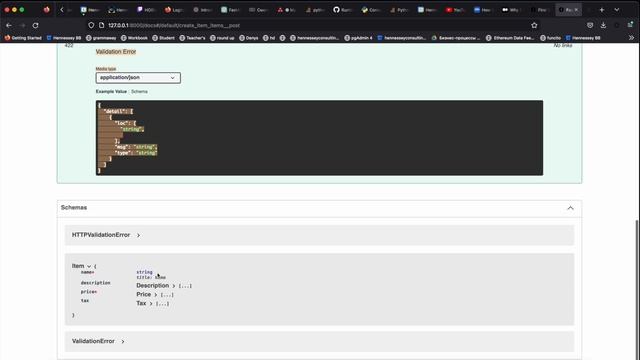Screen dimensions: 640x360
Task: Open the Workbook bookmark
Action: click(134, 38)
